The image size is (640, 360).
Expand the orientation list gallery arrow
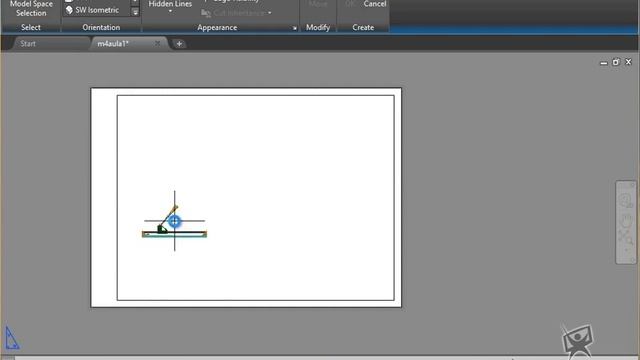[x=135, y=12]
